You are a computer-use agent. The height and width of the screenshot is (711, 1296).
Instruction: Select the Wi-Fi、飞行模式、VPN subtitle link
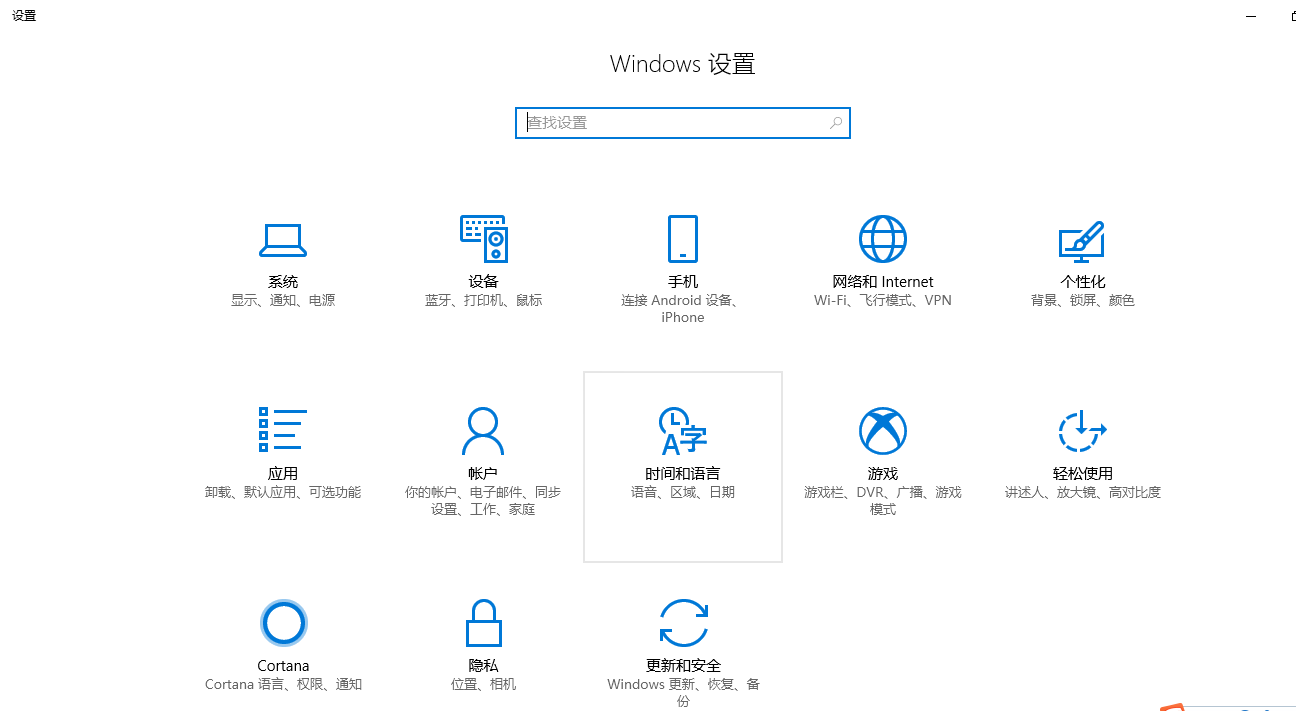pos(882,299)
